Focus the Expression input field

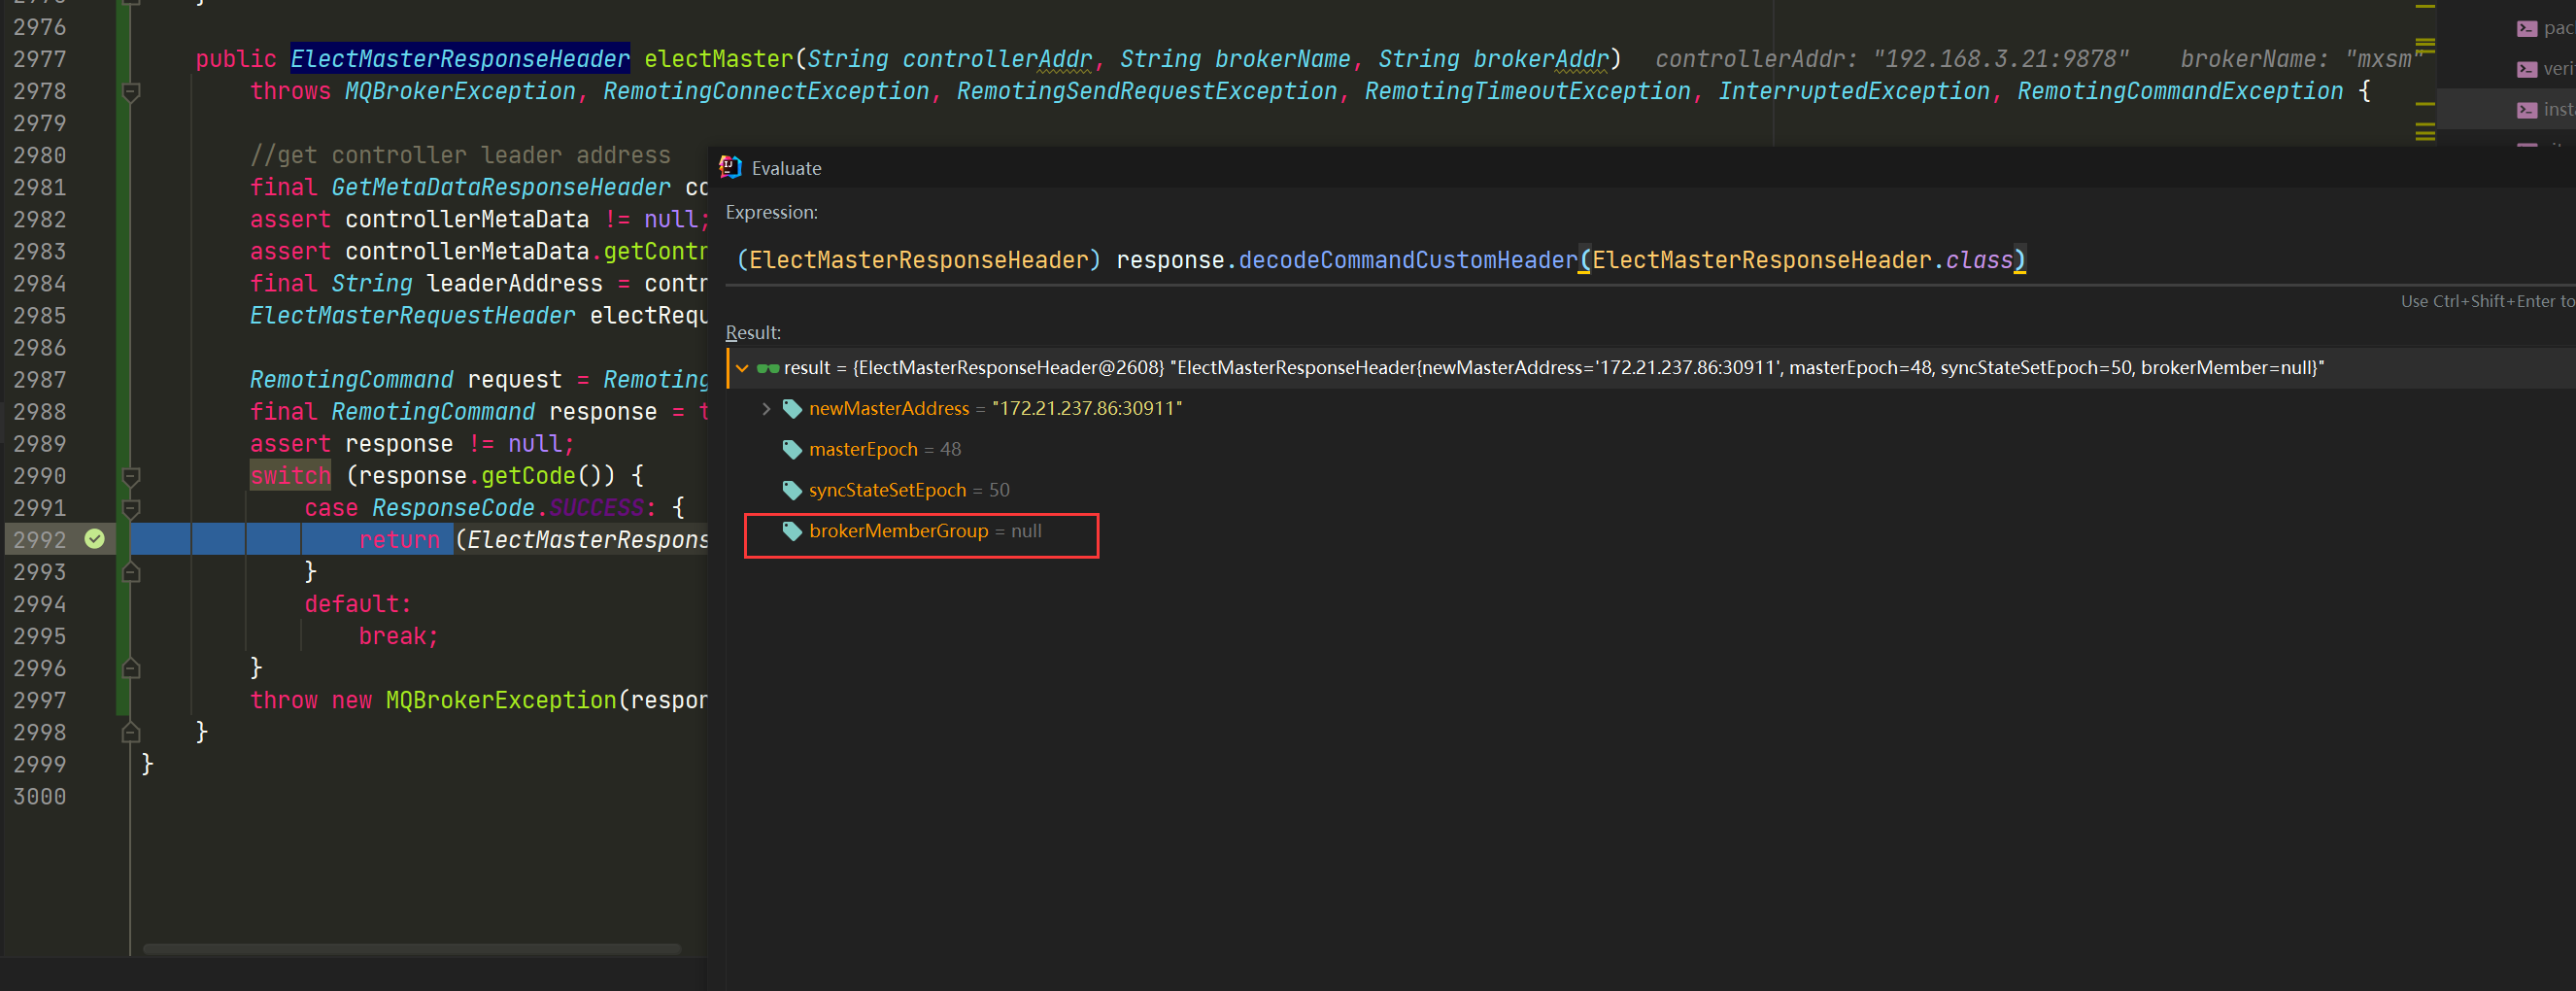[x=1650, y=260]
